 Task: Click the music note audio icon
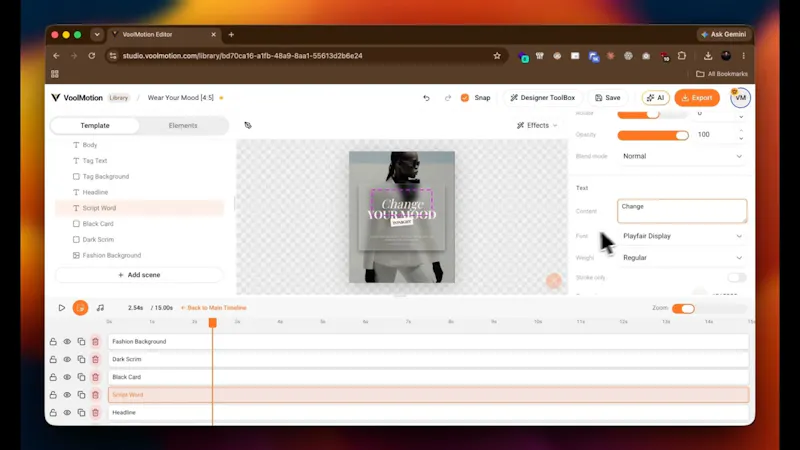(x=100, y=308)
